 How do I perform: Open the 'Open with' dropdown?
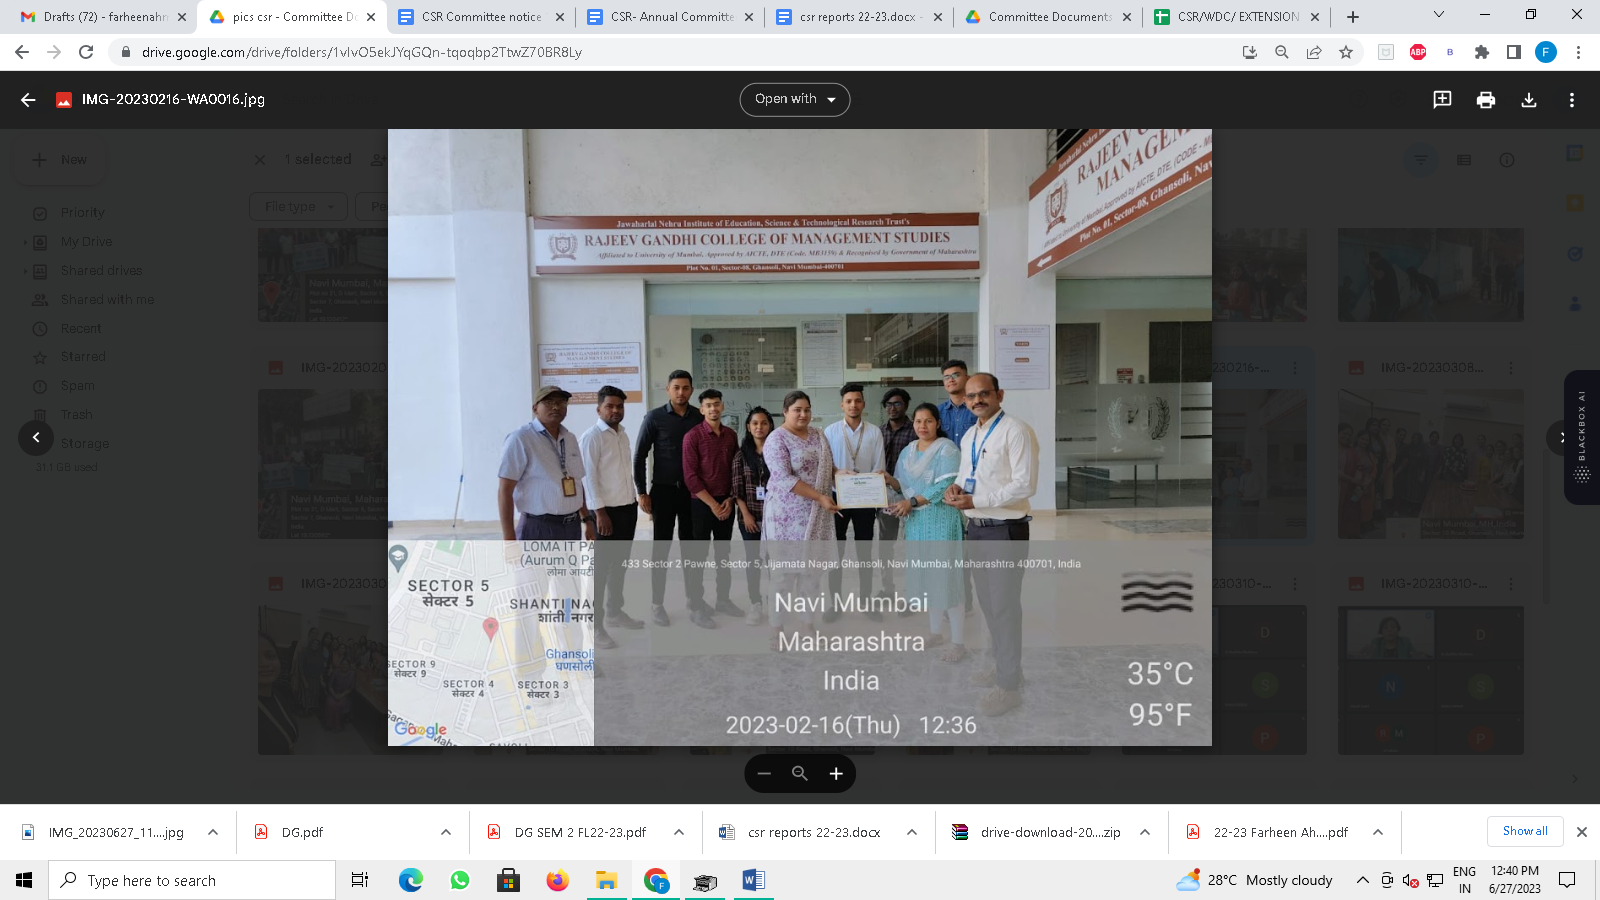pos(795,100)
